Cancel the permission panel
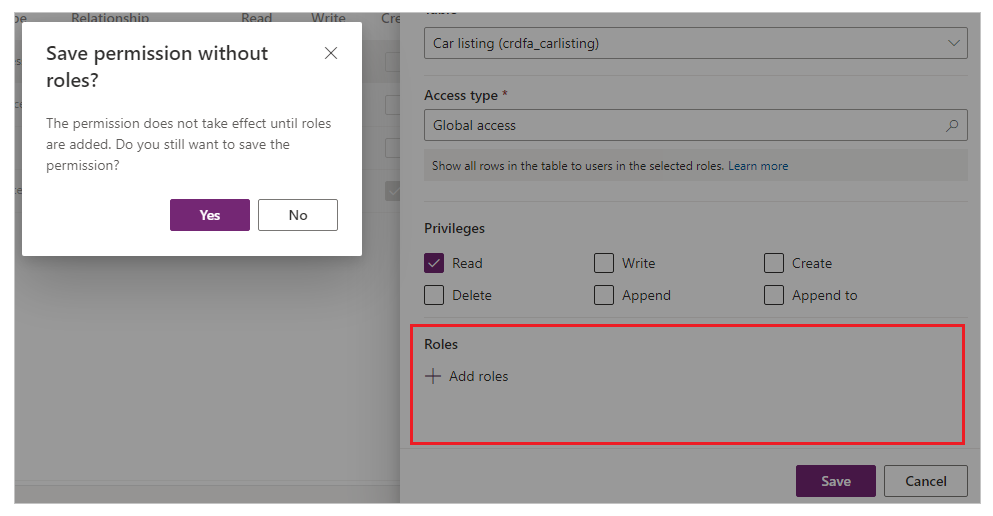The image size is (993, 516). [x=925, y=481]
